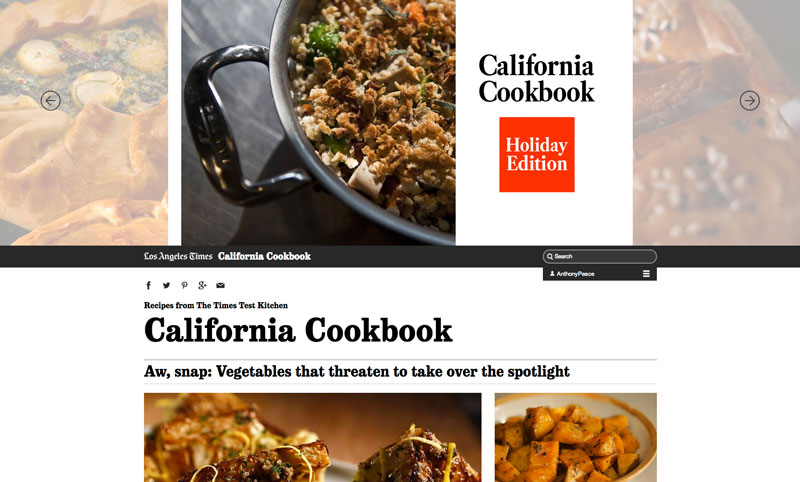Open the Los Angeles Times logo link
This screenshot has height=482, width=800.
point(178,257)
